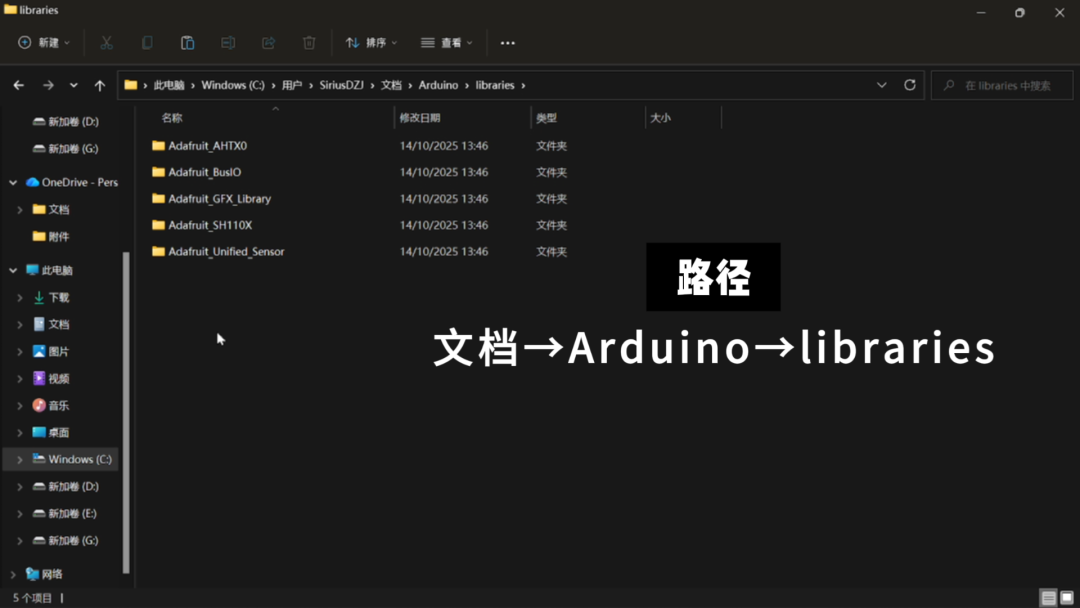
Task: Open the more options ellipsis menu
Action: coord(507,43)
